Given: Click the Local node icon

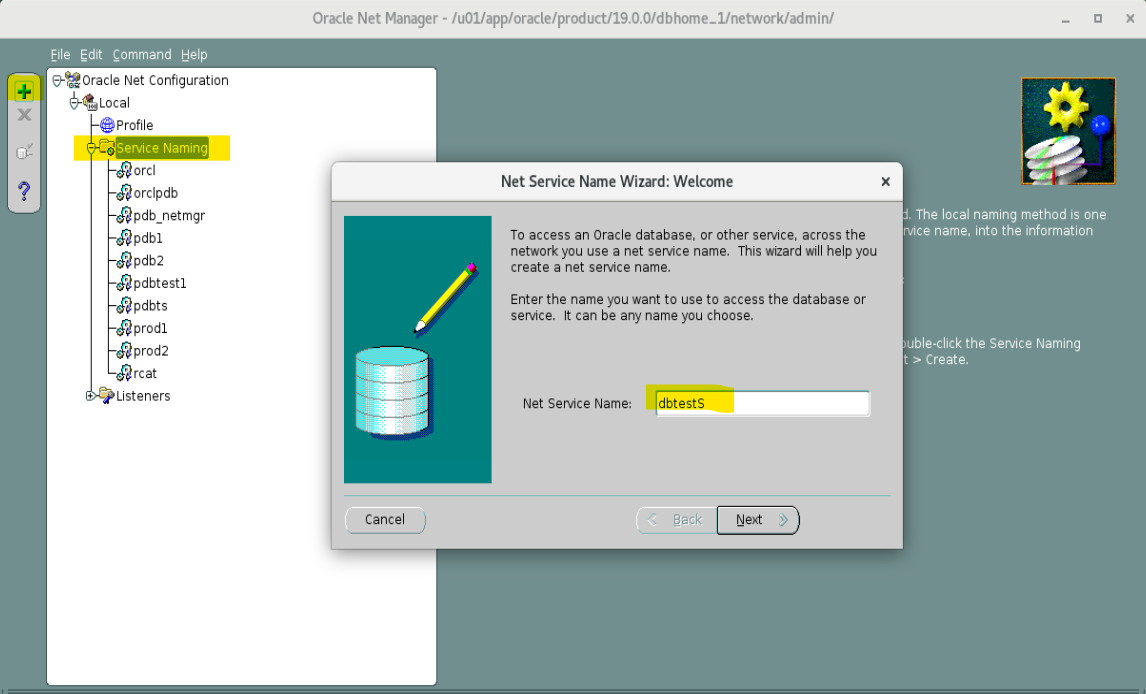Looking at the screenshot, I should 90,102.
